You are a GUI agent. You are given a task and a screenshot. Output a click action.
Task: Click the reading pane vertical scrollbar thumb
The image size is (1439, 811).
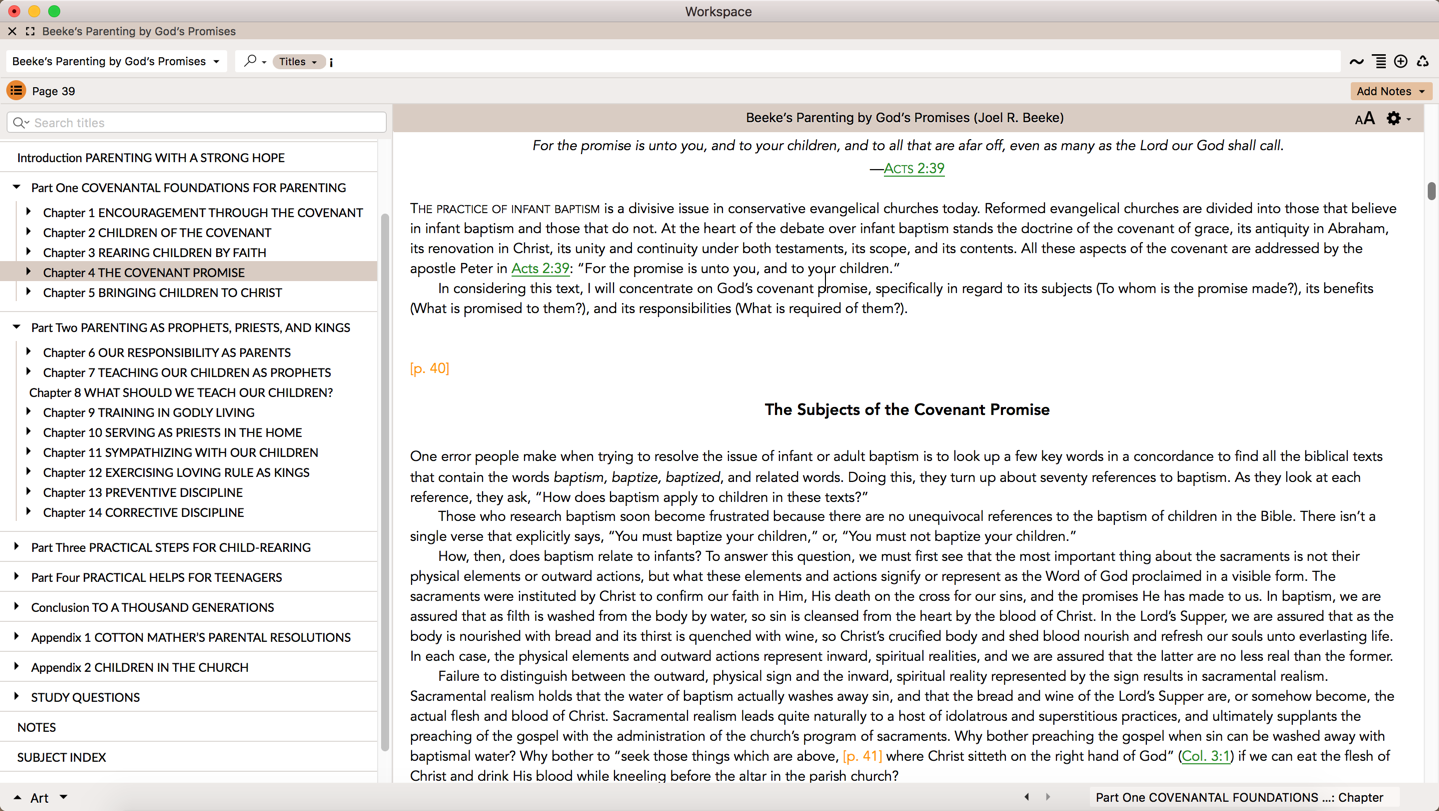click(x=1432, y=191)
